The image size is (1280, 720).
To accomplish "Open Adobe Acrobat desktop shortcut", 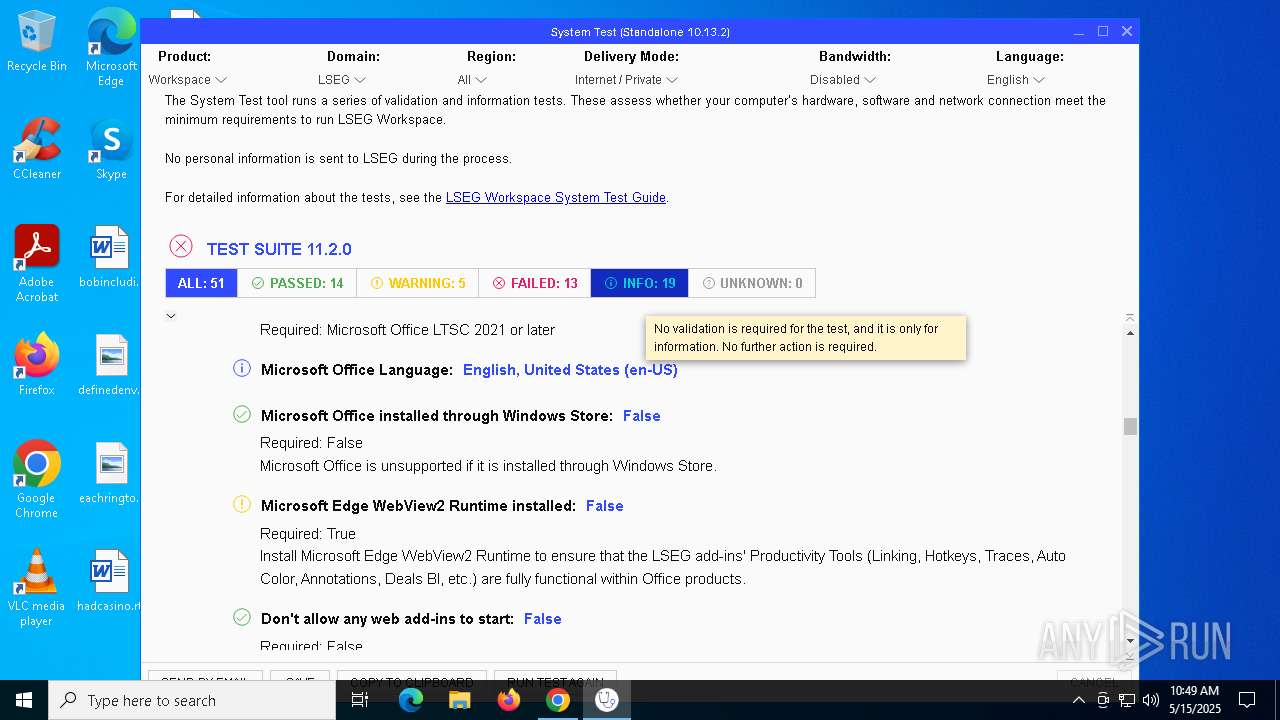I will click(37, 263).
